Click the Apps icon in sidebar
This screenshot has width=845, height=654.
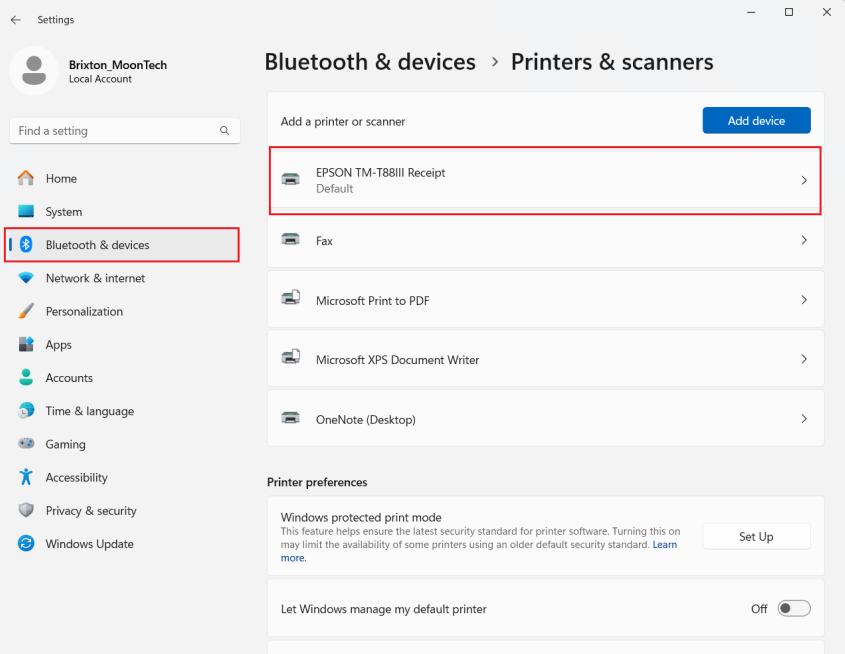(26, 344)
